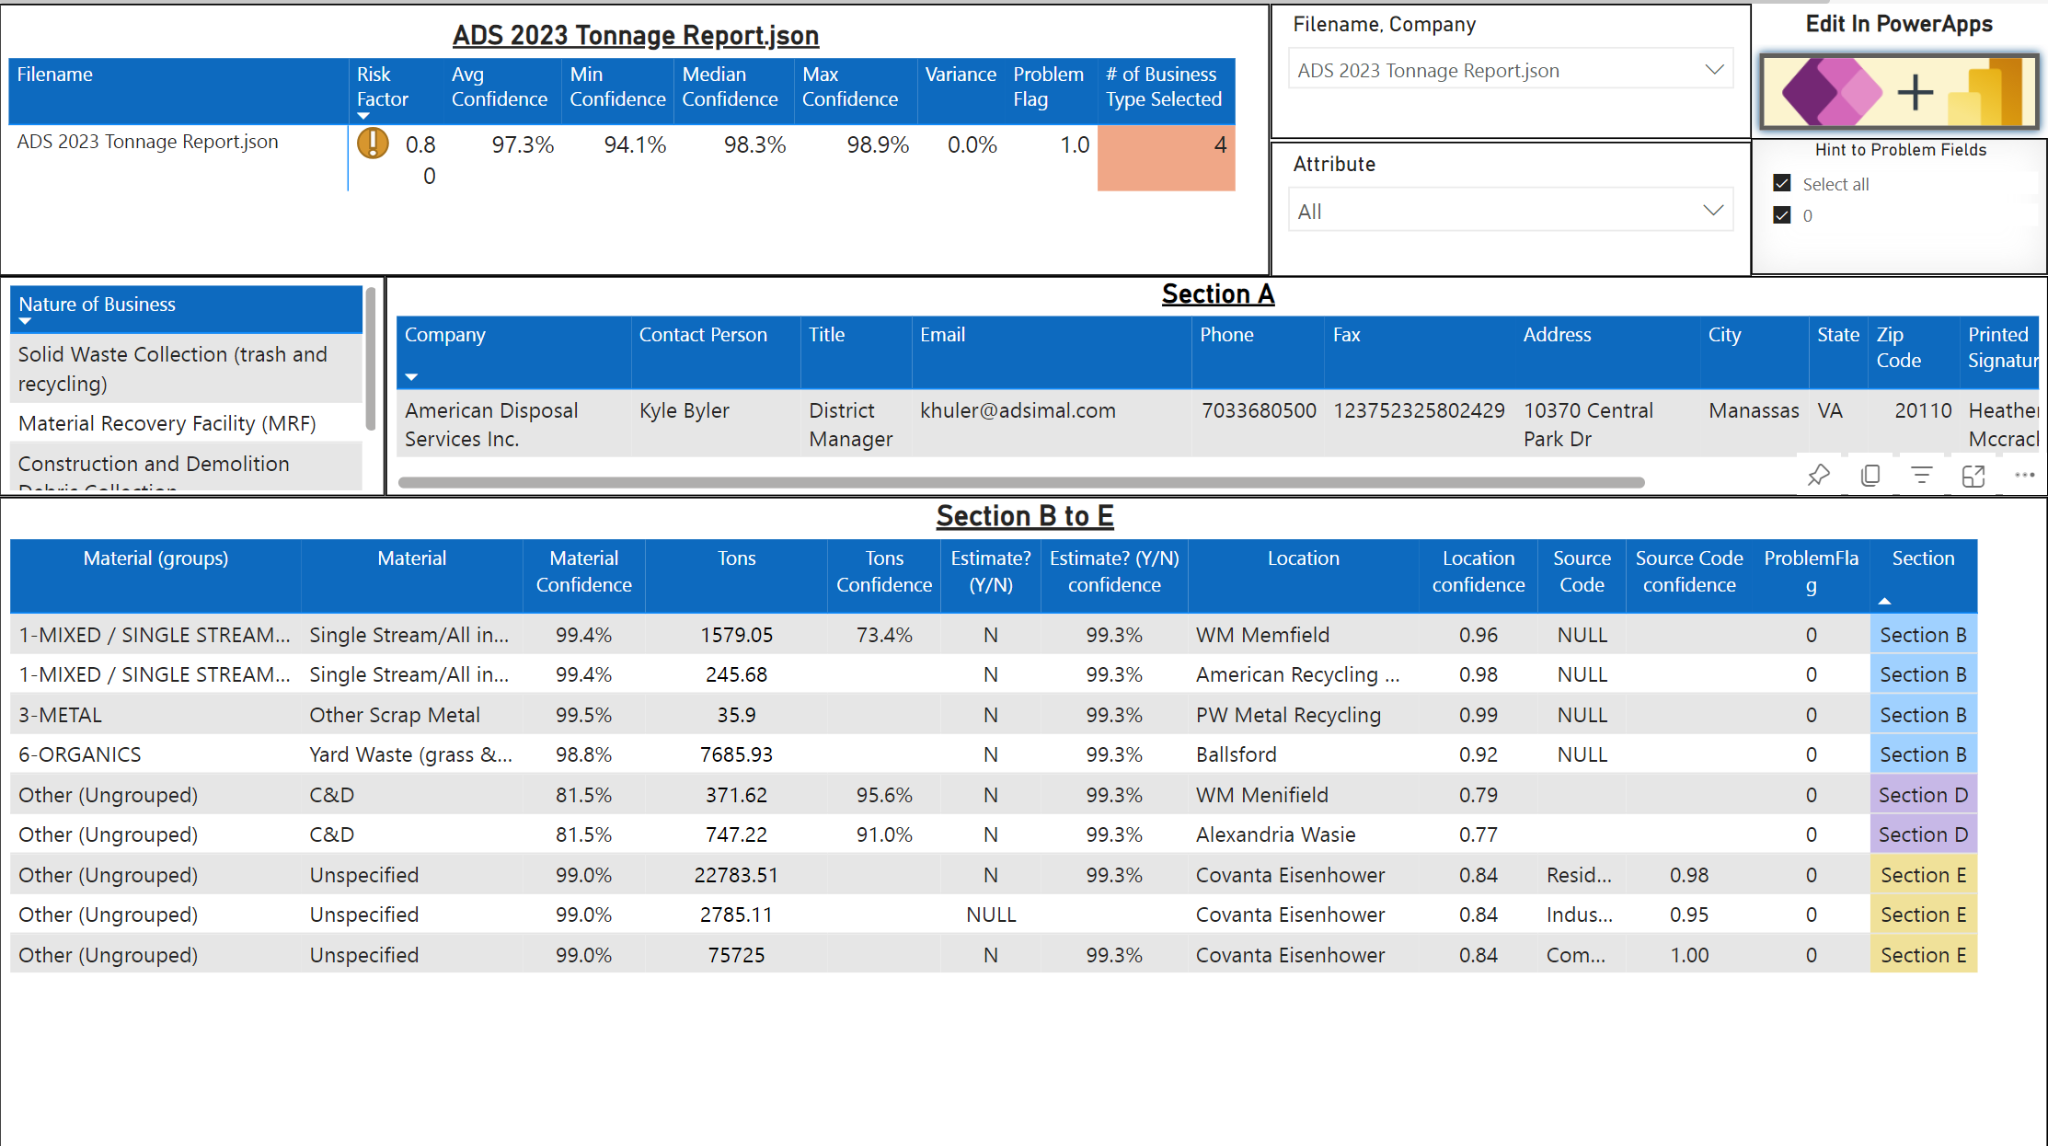Click sort arrow under Section column header

(x=1884, y=601)
